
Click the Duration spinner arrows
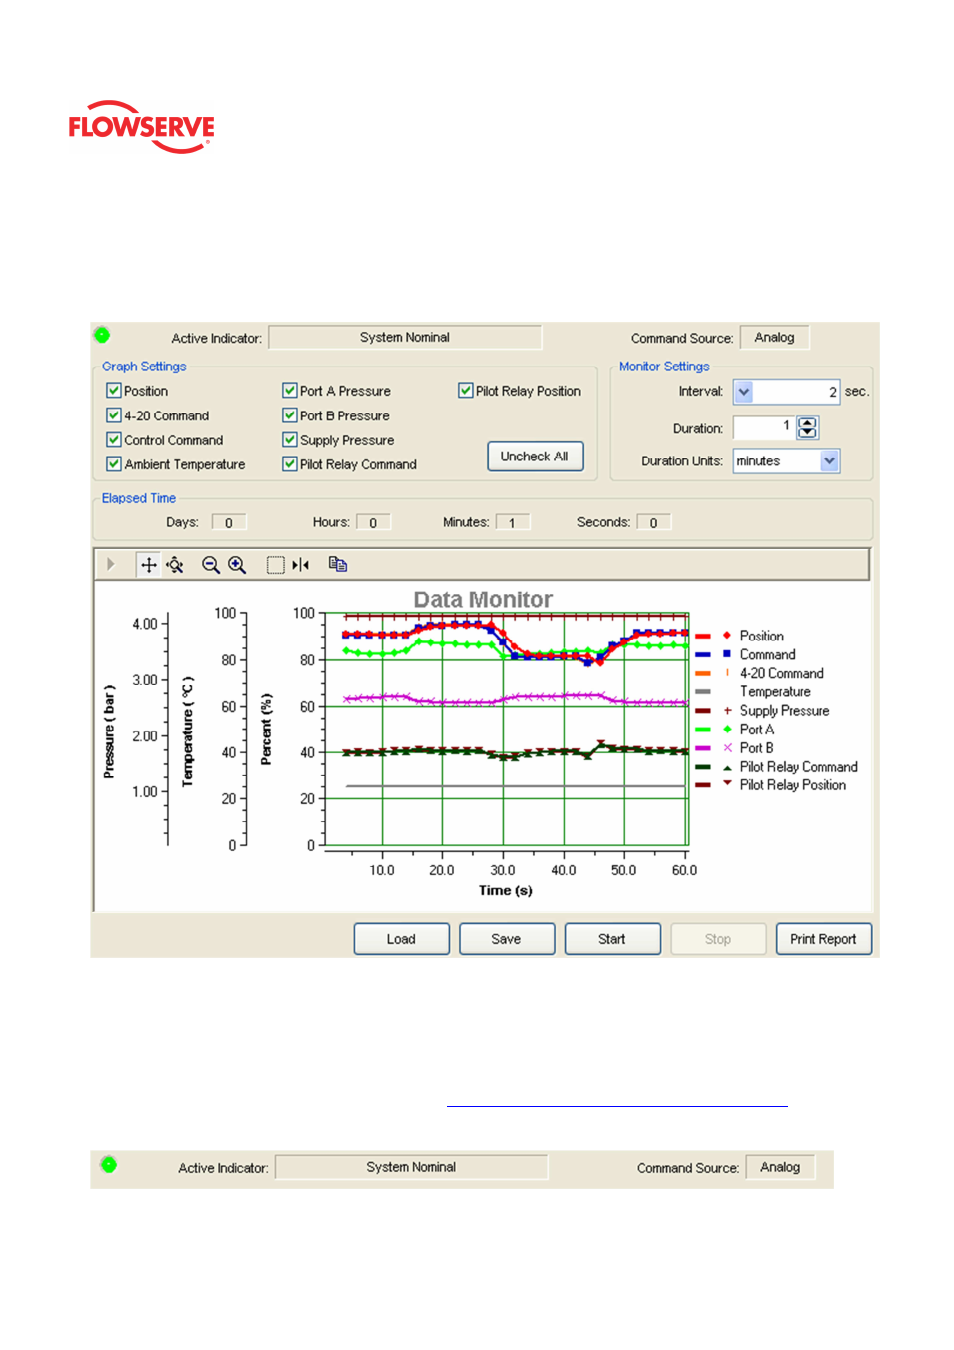point(807,428)
